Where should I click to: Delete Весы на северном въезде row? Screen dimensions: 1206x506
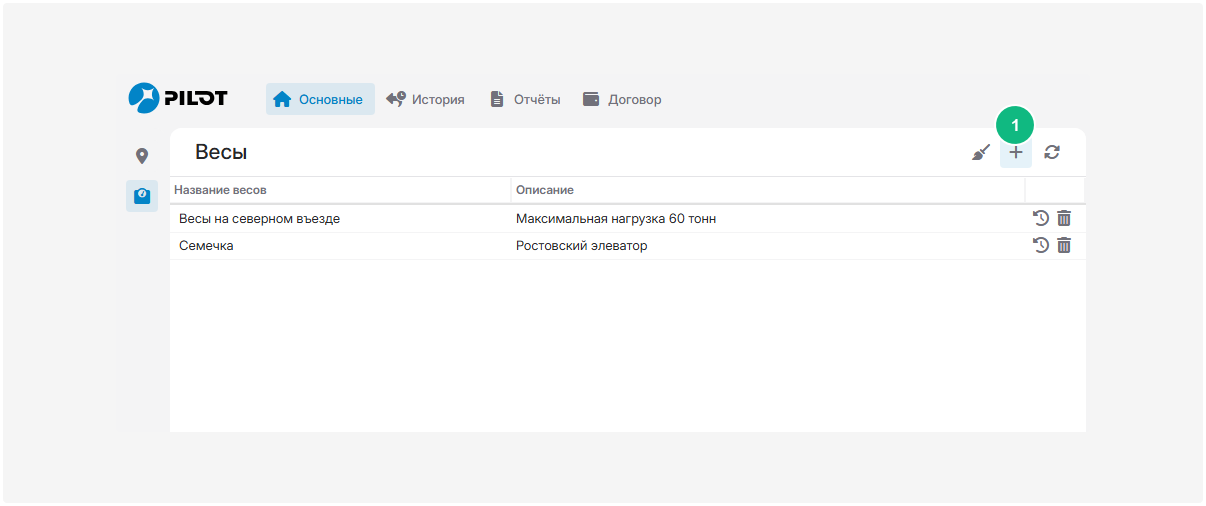(x=1064, y=218)
